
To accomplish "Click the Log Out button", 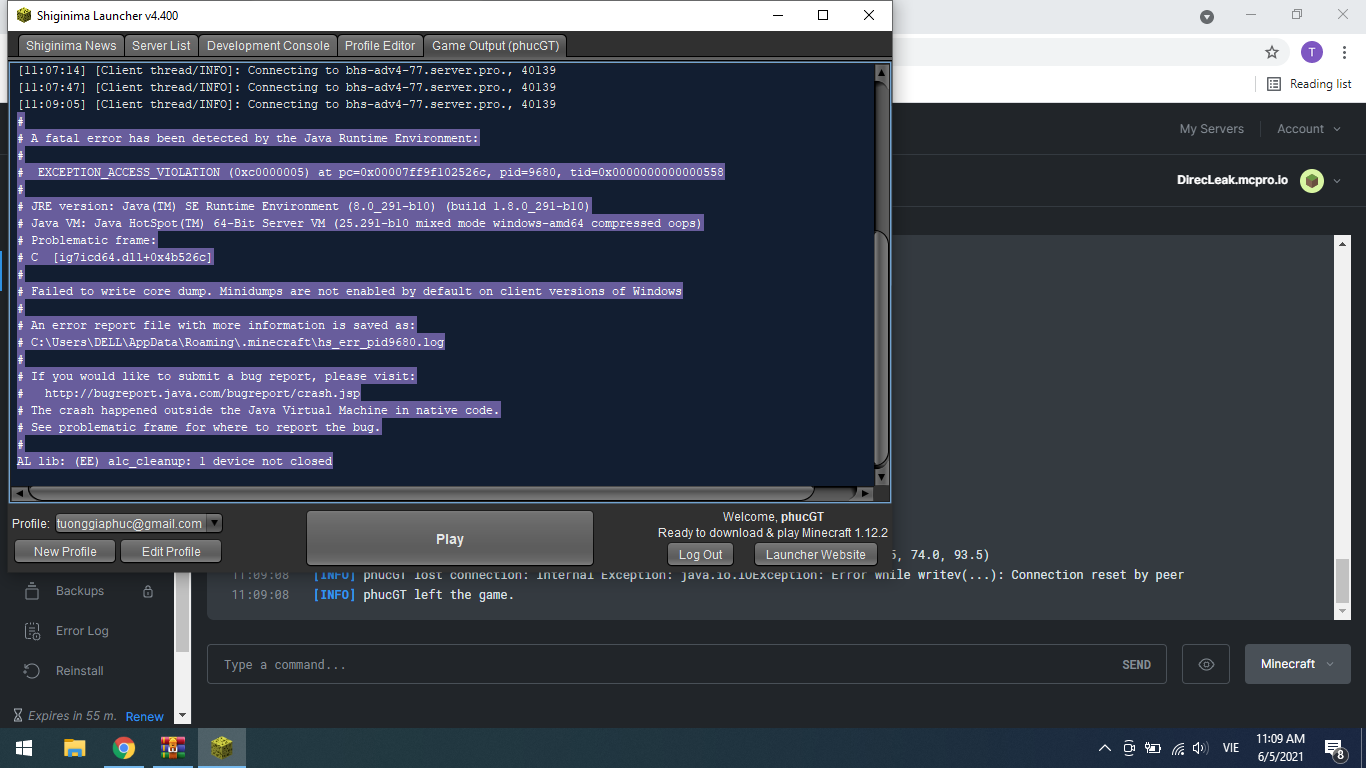I will click(x=700, y=554).
